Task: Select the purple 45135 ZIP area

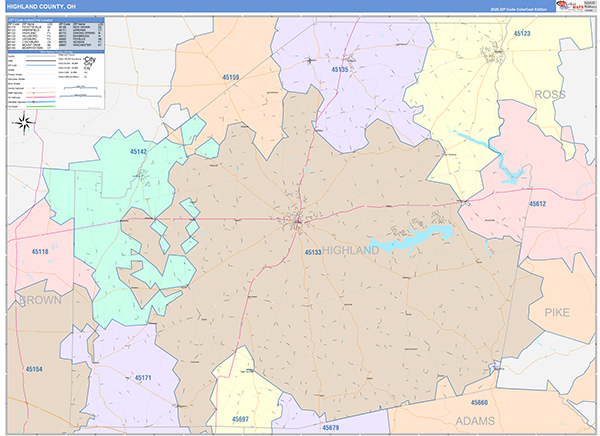Action: [340, 70]
